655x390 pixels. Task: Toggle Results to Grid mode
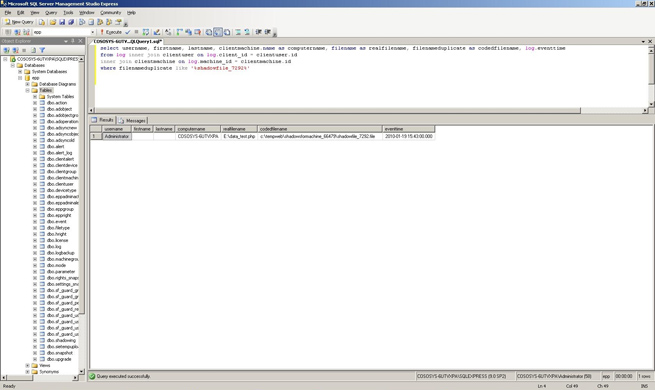(x=218, y=32)
